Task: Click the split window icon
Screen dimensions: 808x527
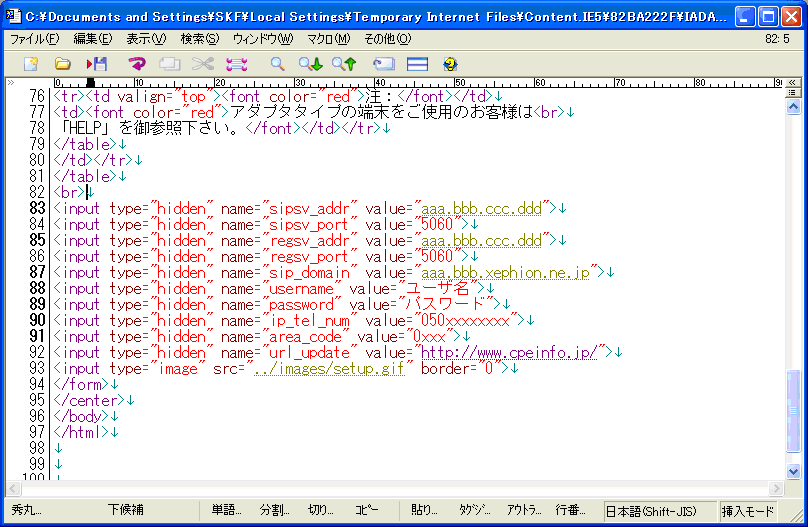Action: click(x=417, y=64)
